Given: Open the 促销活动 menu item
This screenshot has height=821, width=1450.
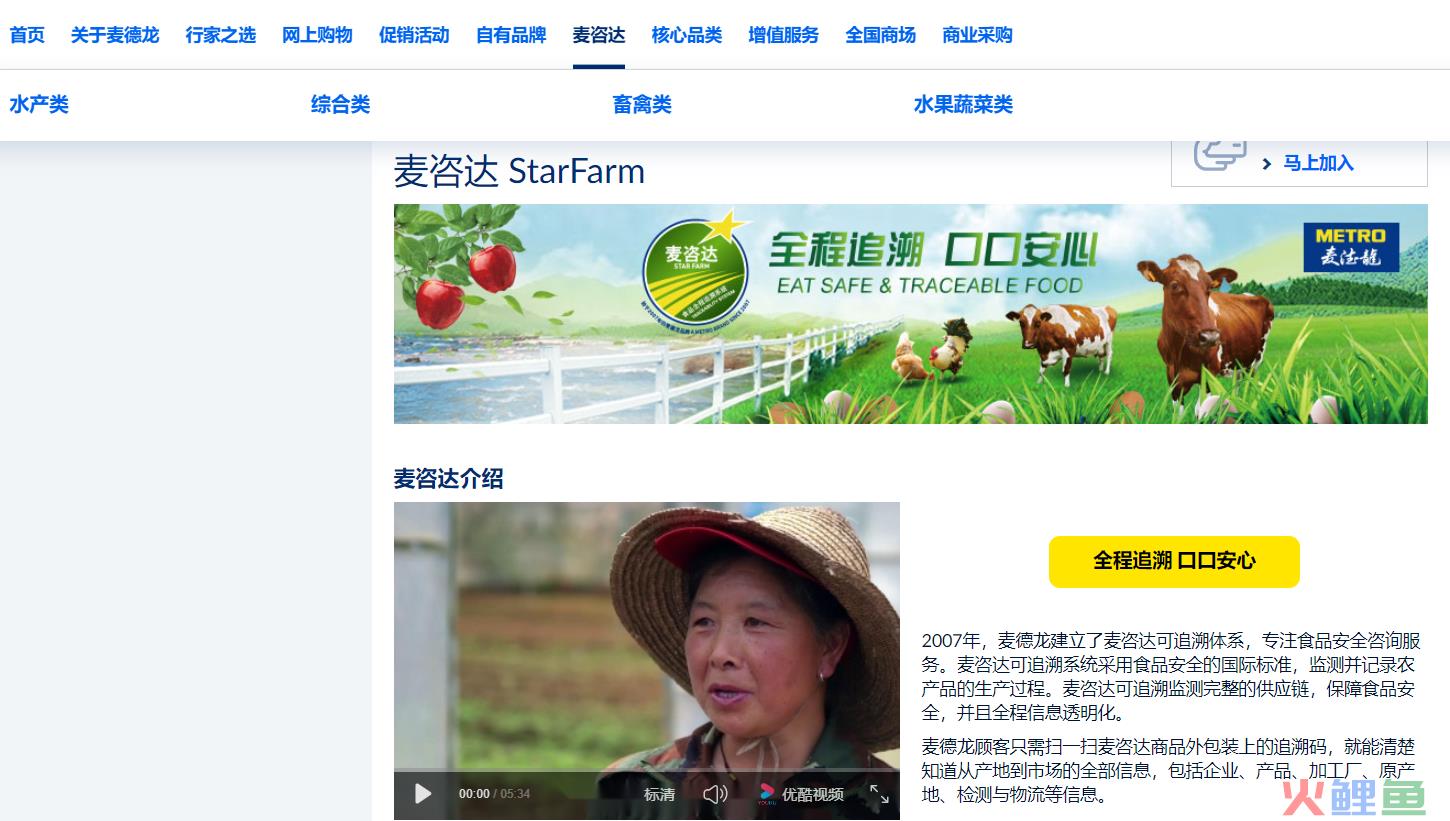Looking at the screenshot, I should click(x=414, y=35).
